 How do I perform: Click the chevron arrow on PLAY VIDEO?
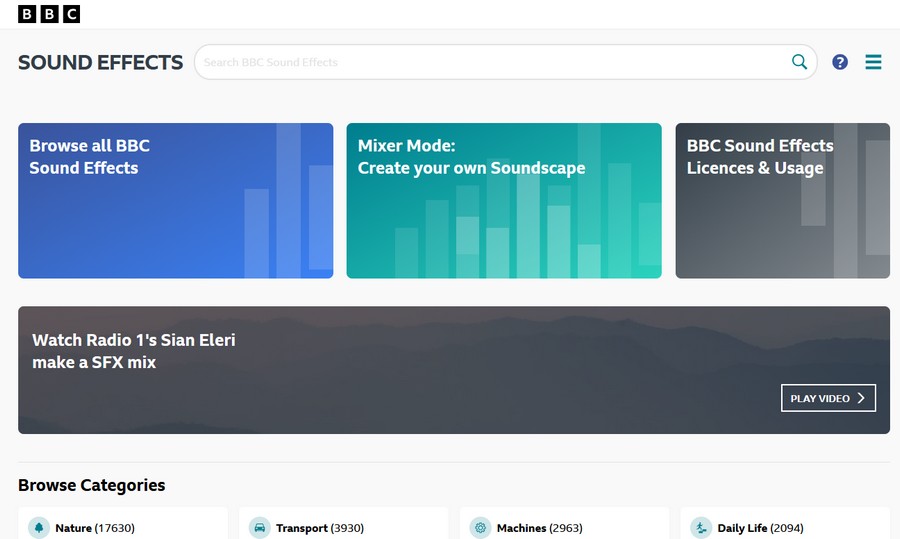click(861, 398)
